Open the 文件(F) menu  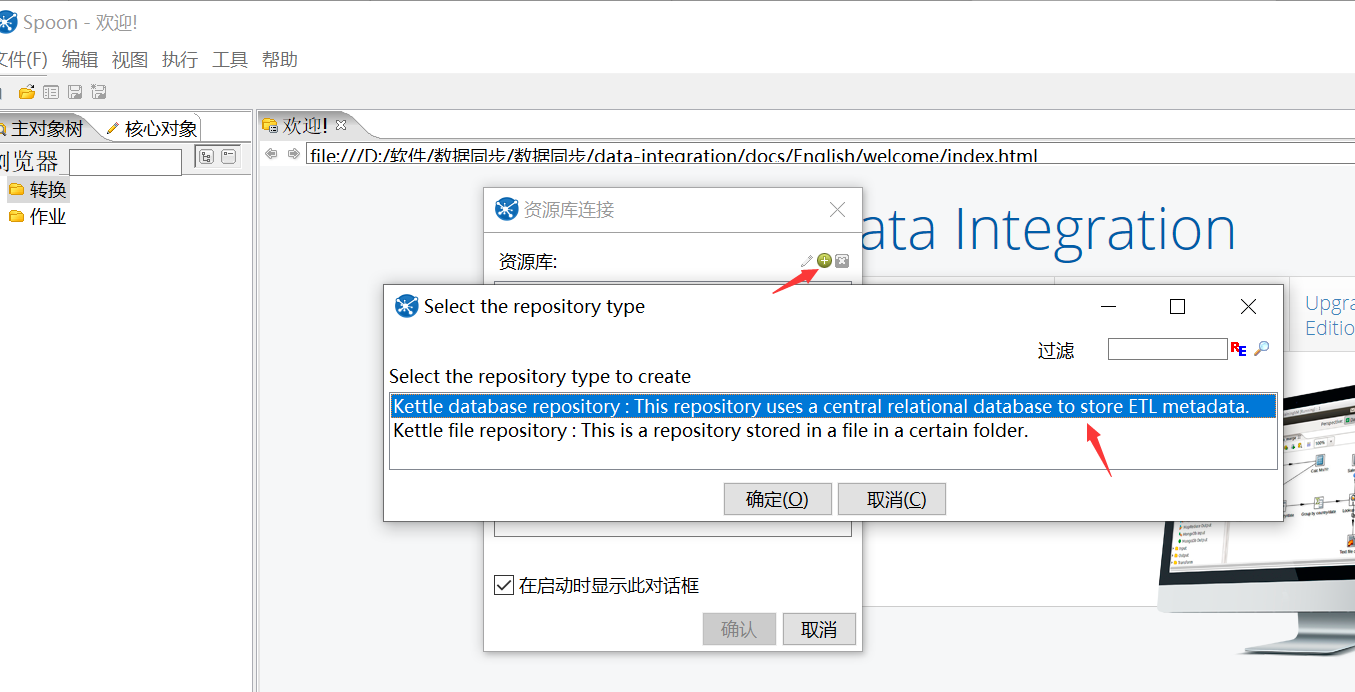coord(22,59)
